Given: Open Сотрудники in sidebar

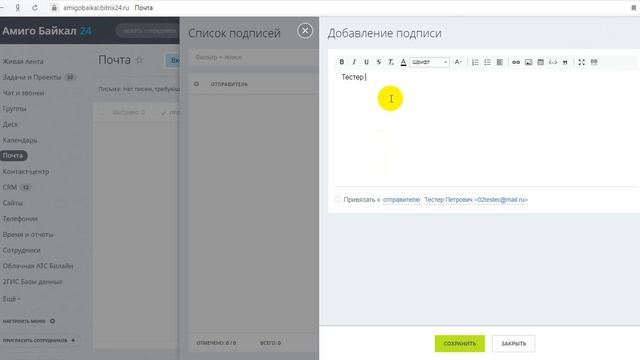Looking at the screenshot, I should [x=21, y=250].
